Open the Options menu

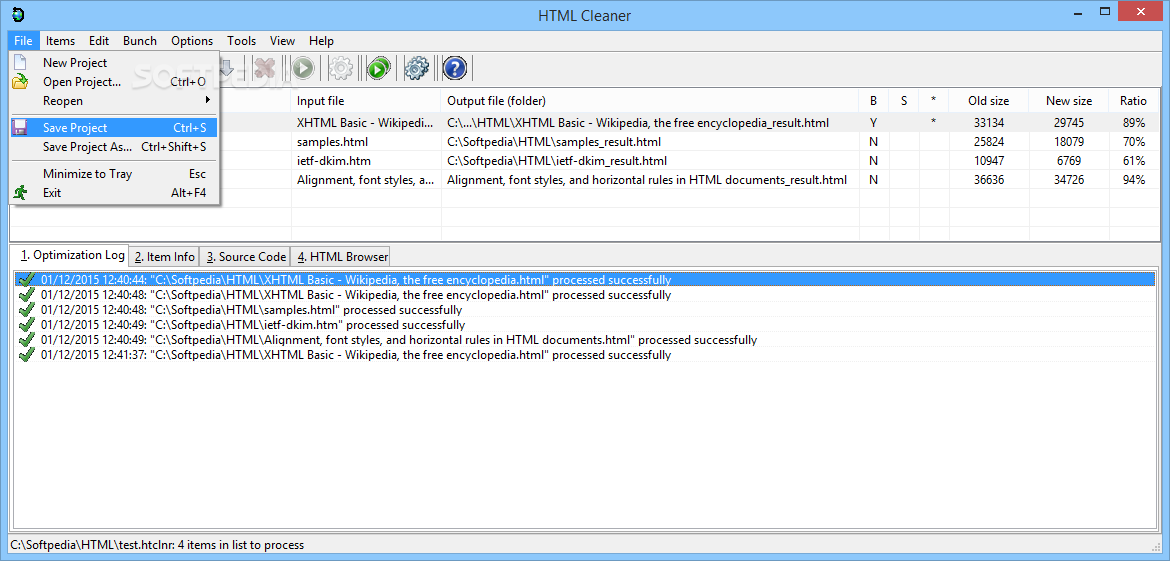(x=192, y=41)
